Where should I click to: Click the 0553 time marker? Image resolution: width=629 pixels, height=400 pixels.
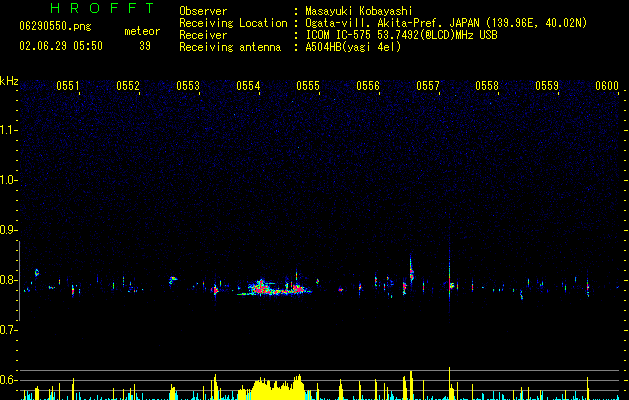pos(188,86)
